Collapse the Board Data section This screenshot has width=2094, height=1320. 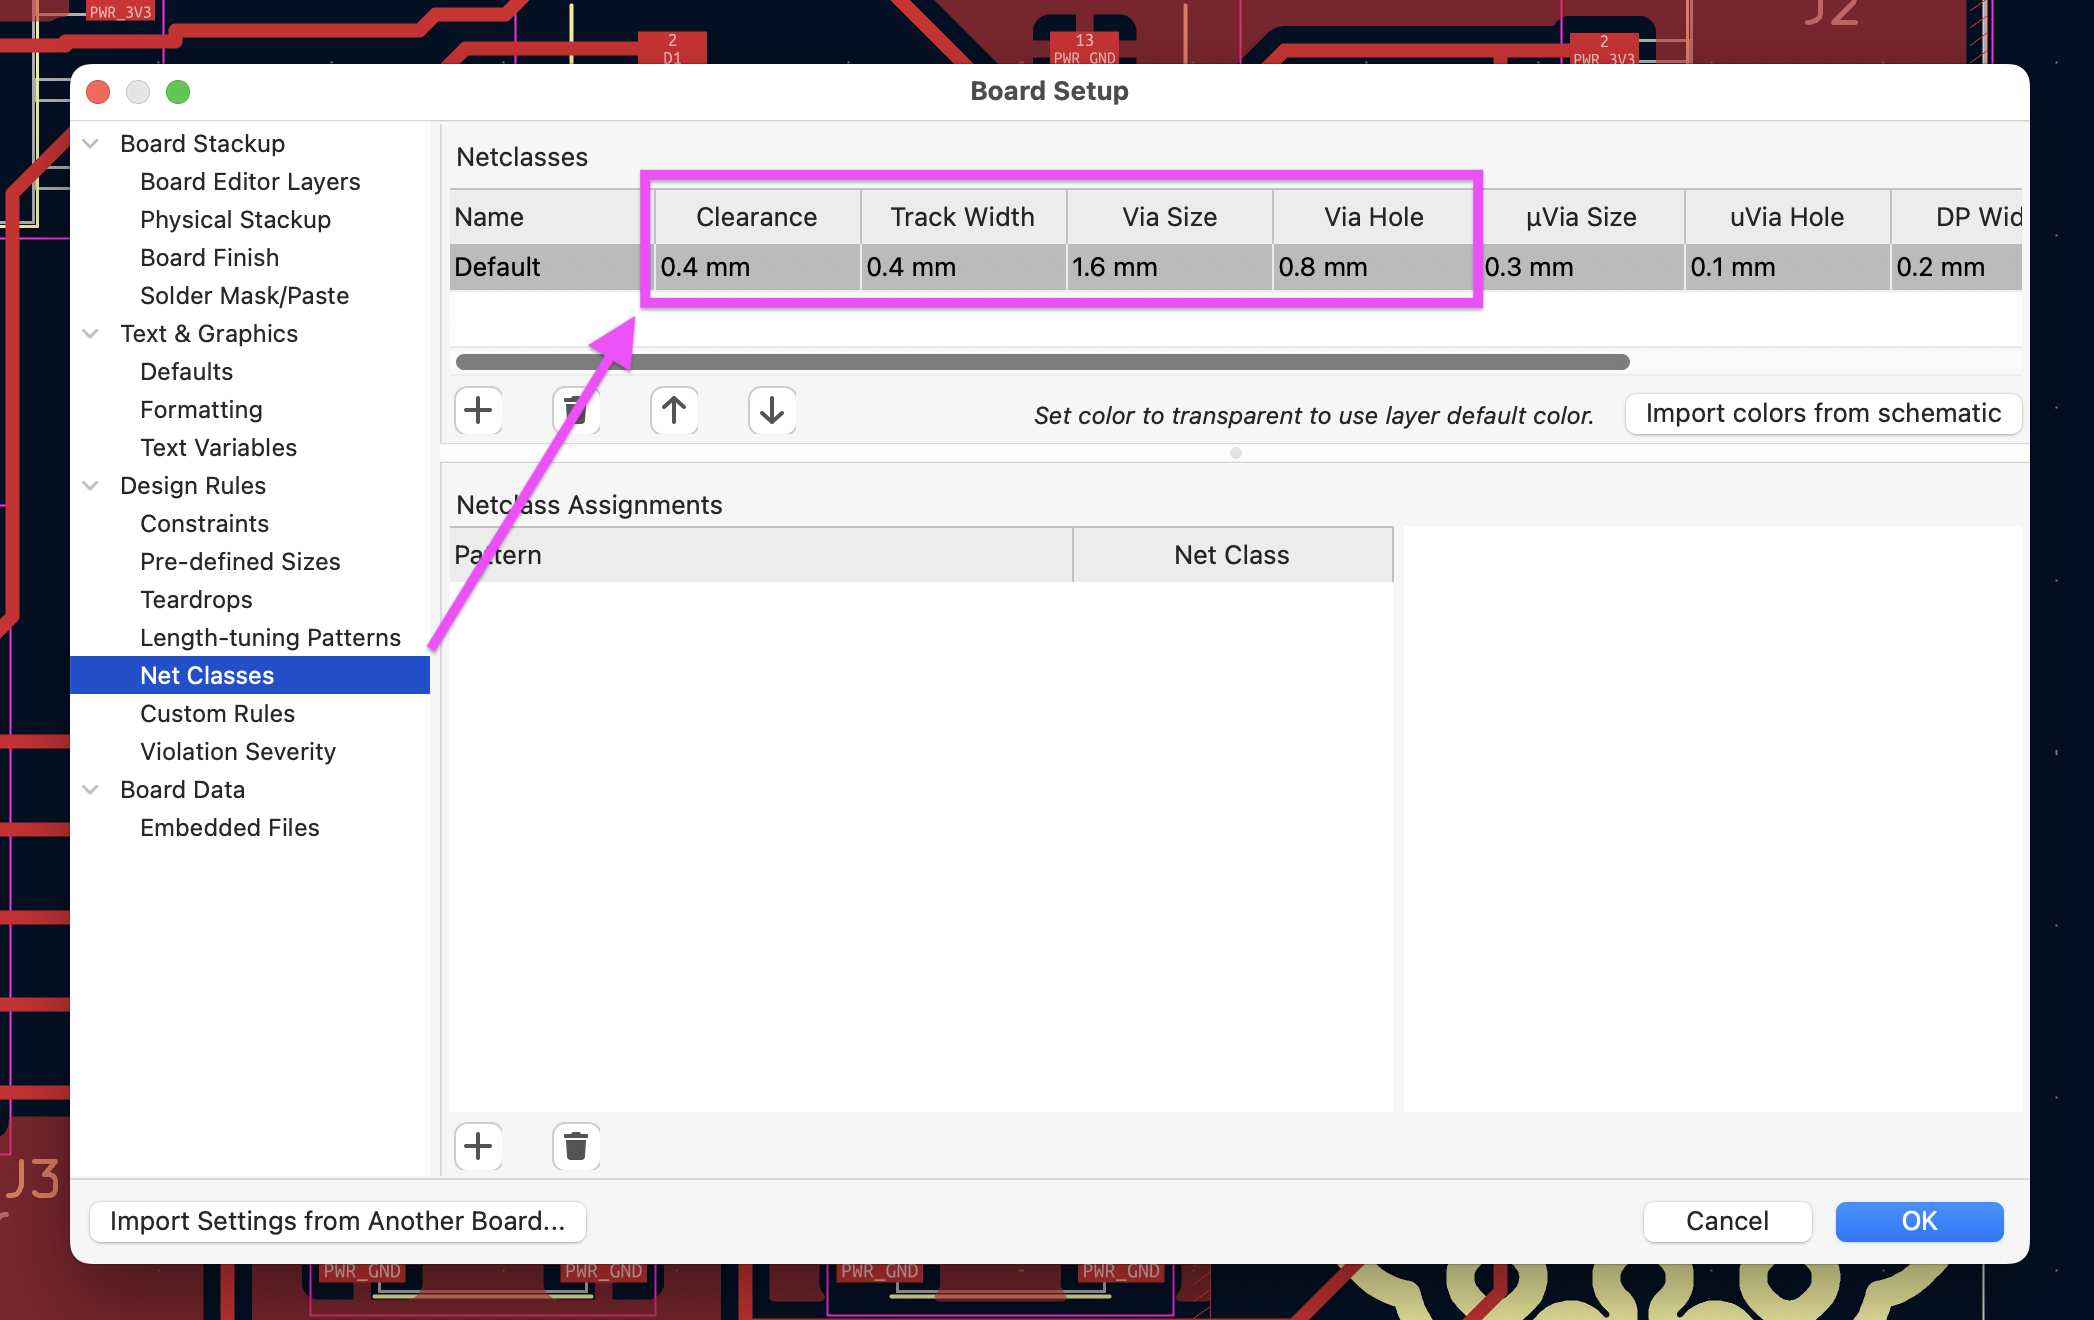91,790
